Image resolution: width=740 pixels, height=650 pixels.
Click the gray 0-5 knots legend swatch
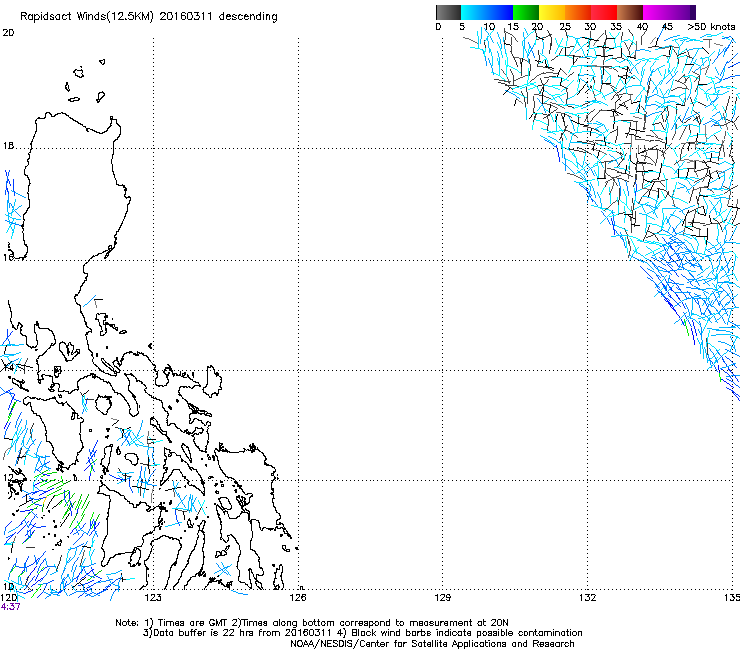coord(448,12)
